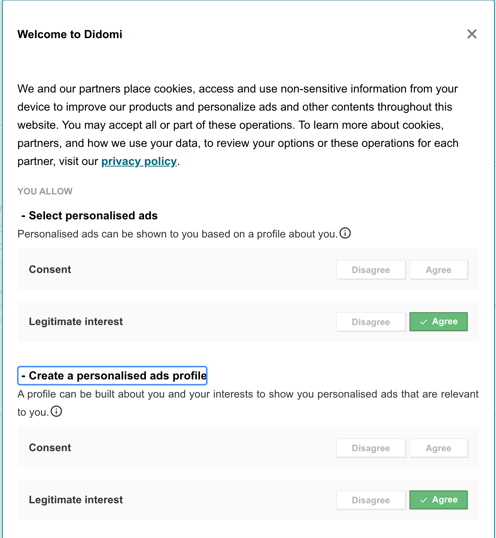
Task: Click green Agree under Select personalised ads
Action: (438, 322)
